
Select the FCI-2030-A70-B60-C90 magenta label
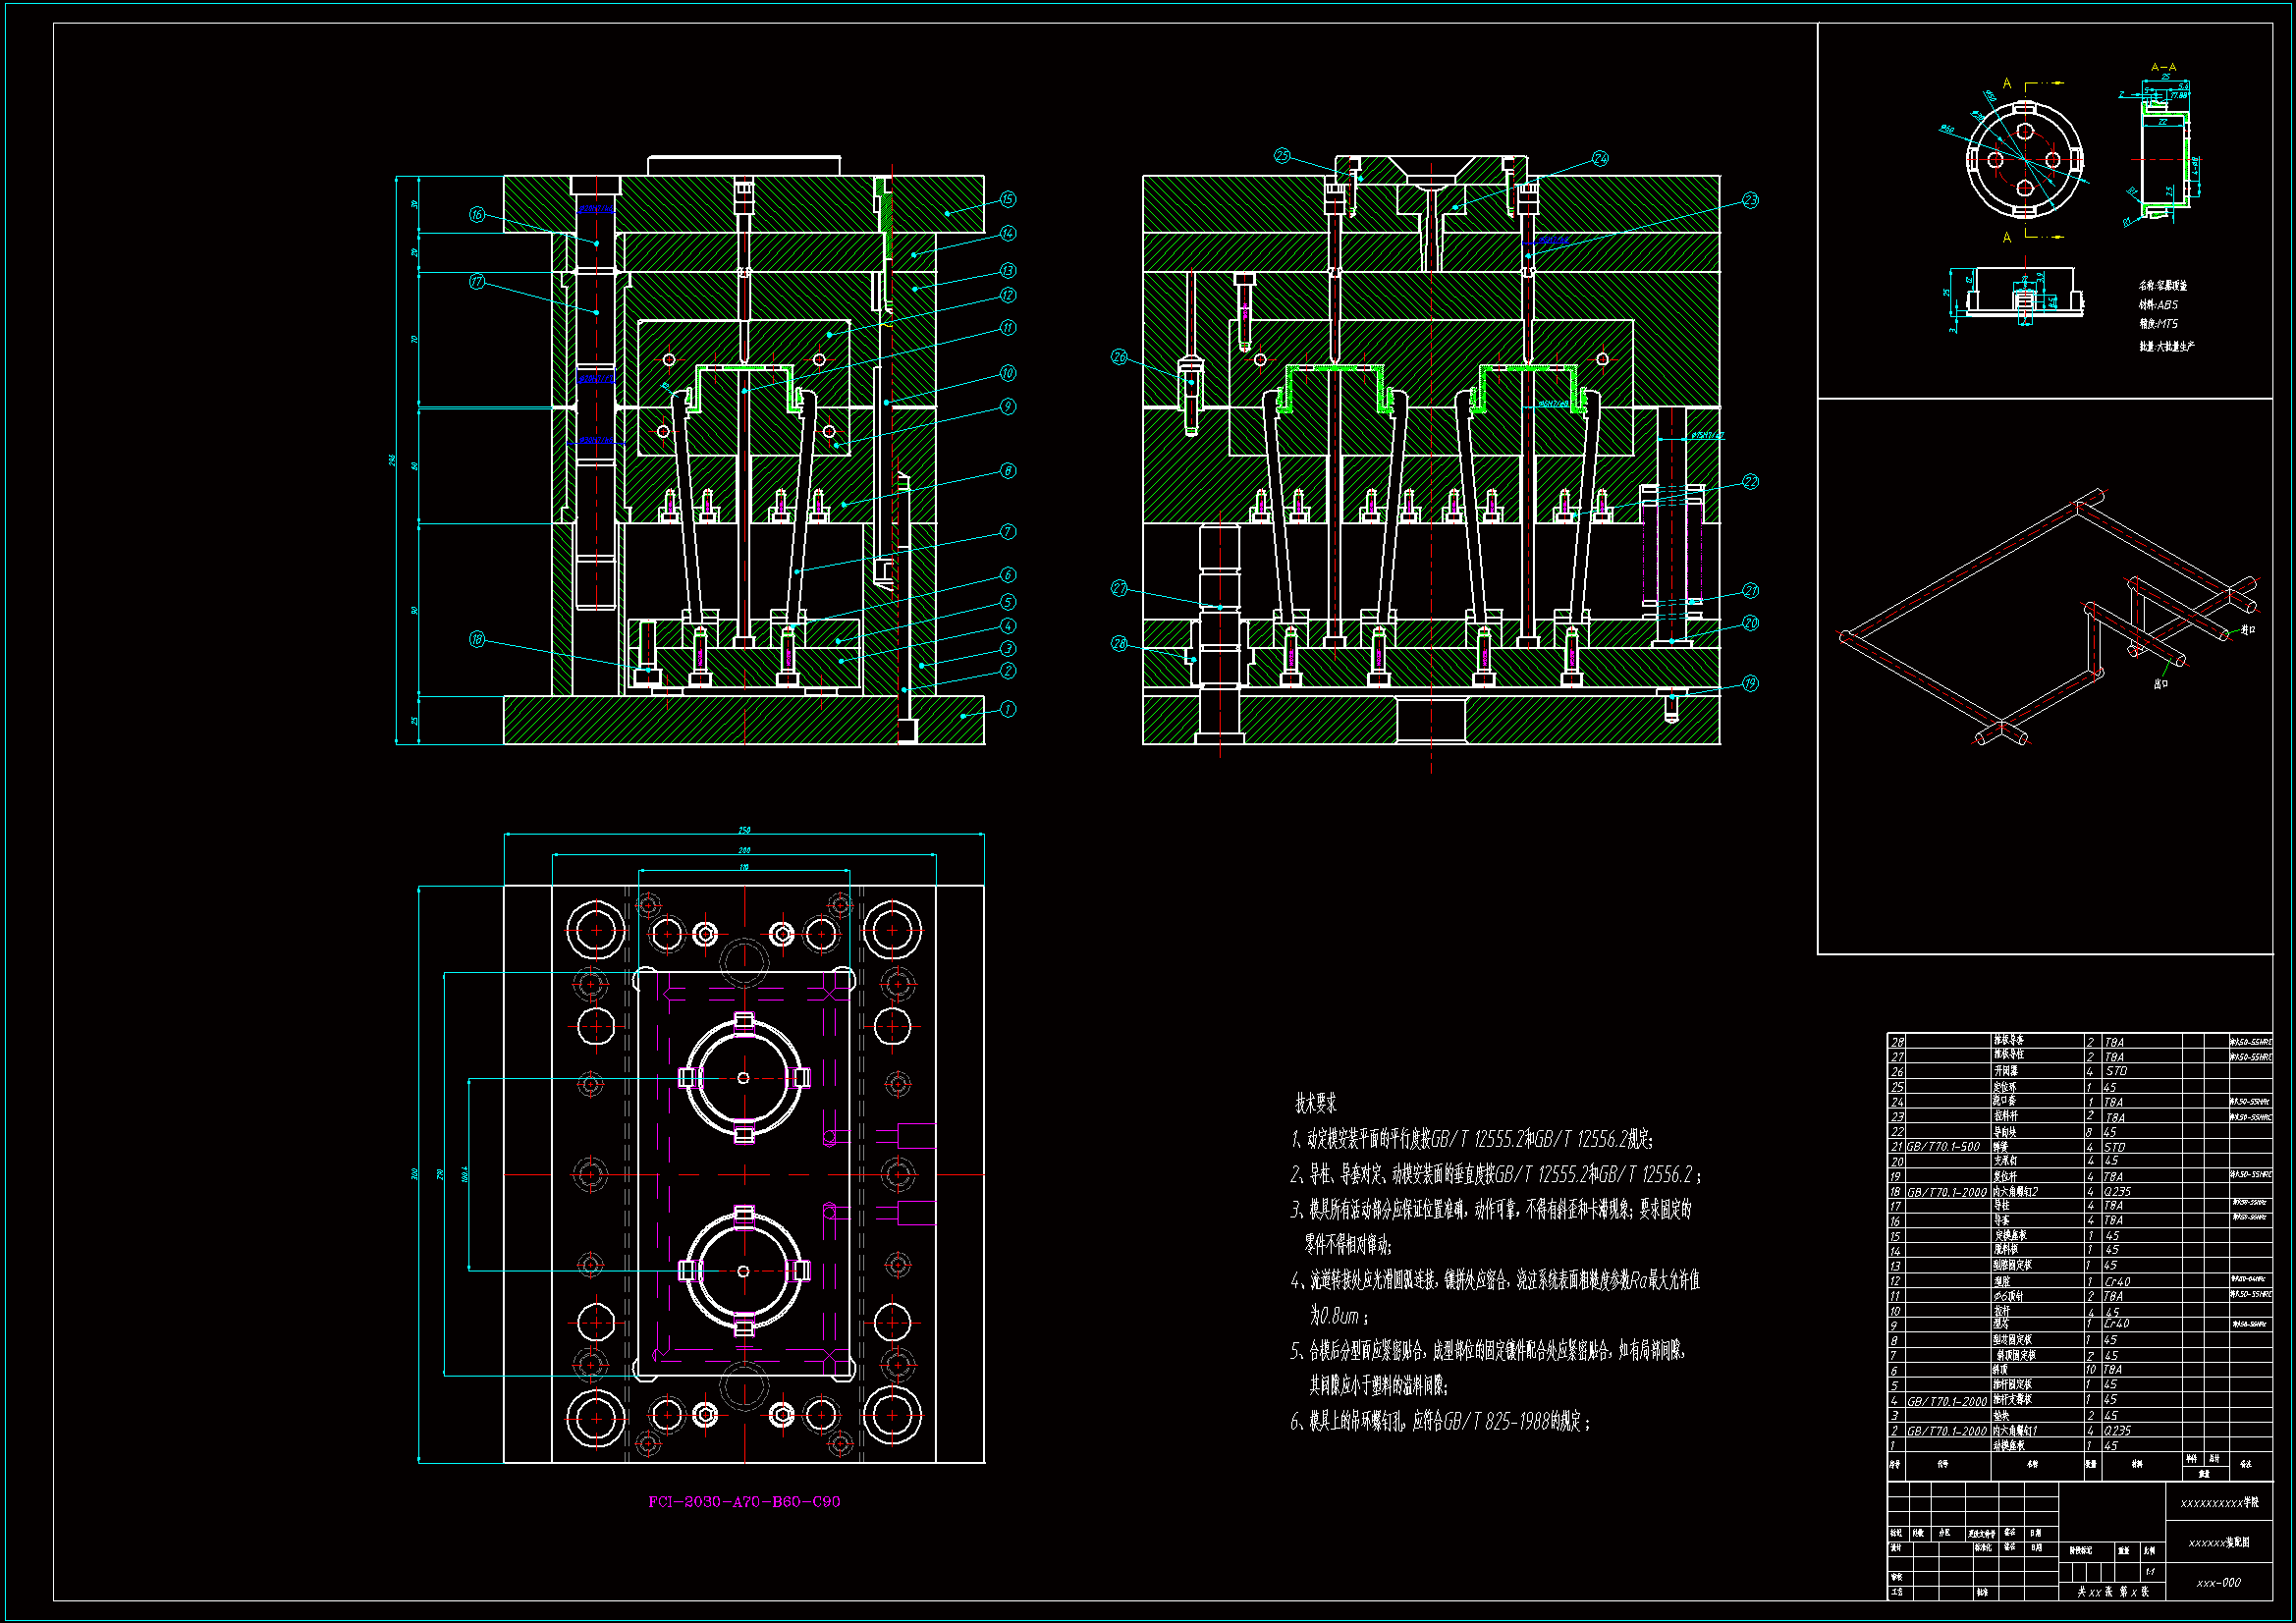(x=744, y=1501)
